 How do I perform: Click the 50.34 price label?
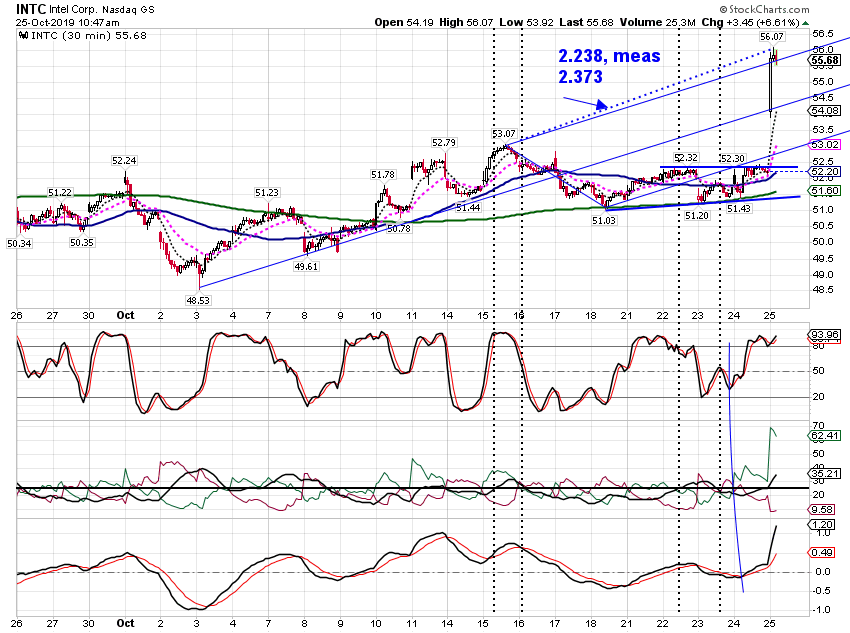(19, 244)
